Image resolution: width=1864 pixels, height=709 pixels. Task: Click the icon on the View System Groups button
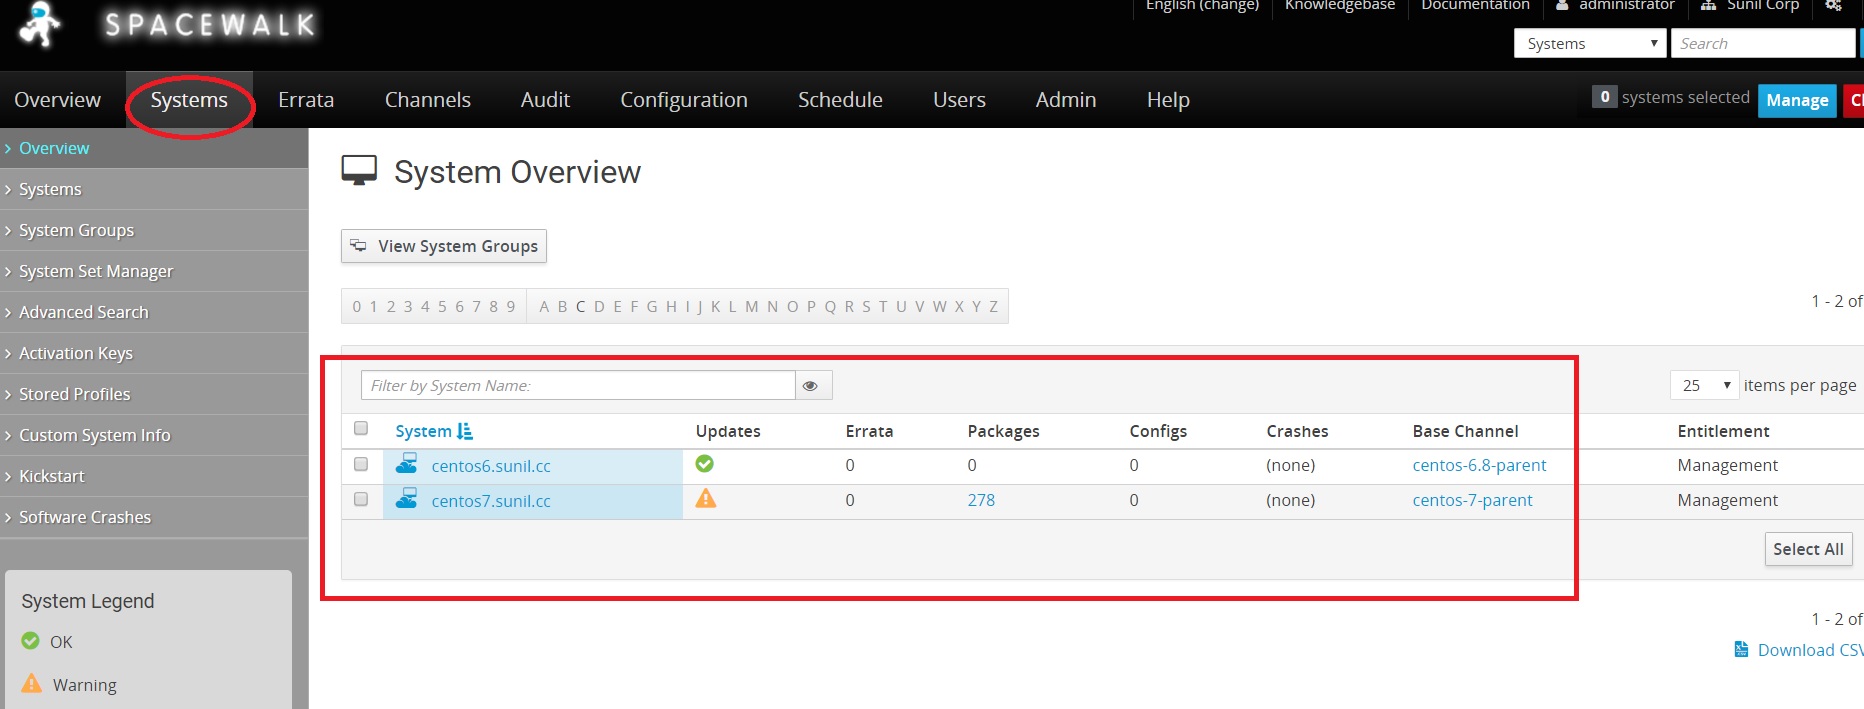358,245
